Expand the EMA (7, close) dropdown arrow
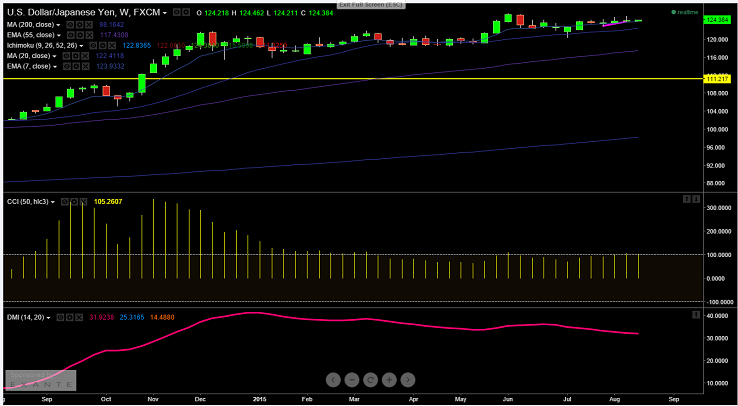 55,67
